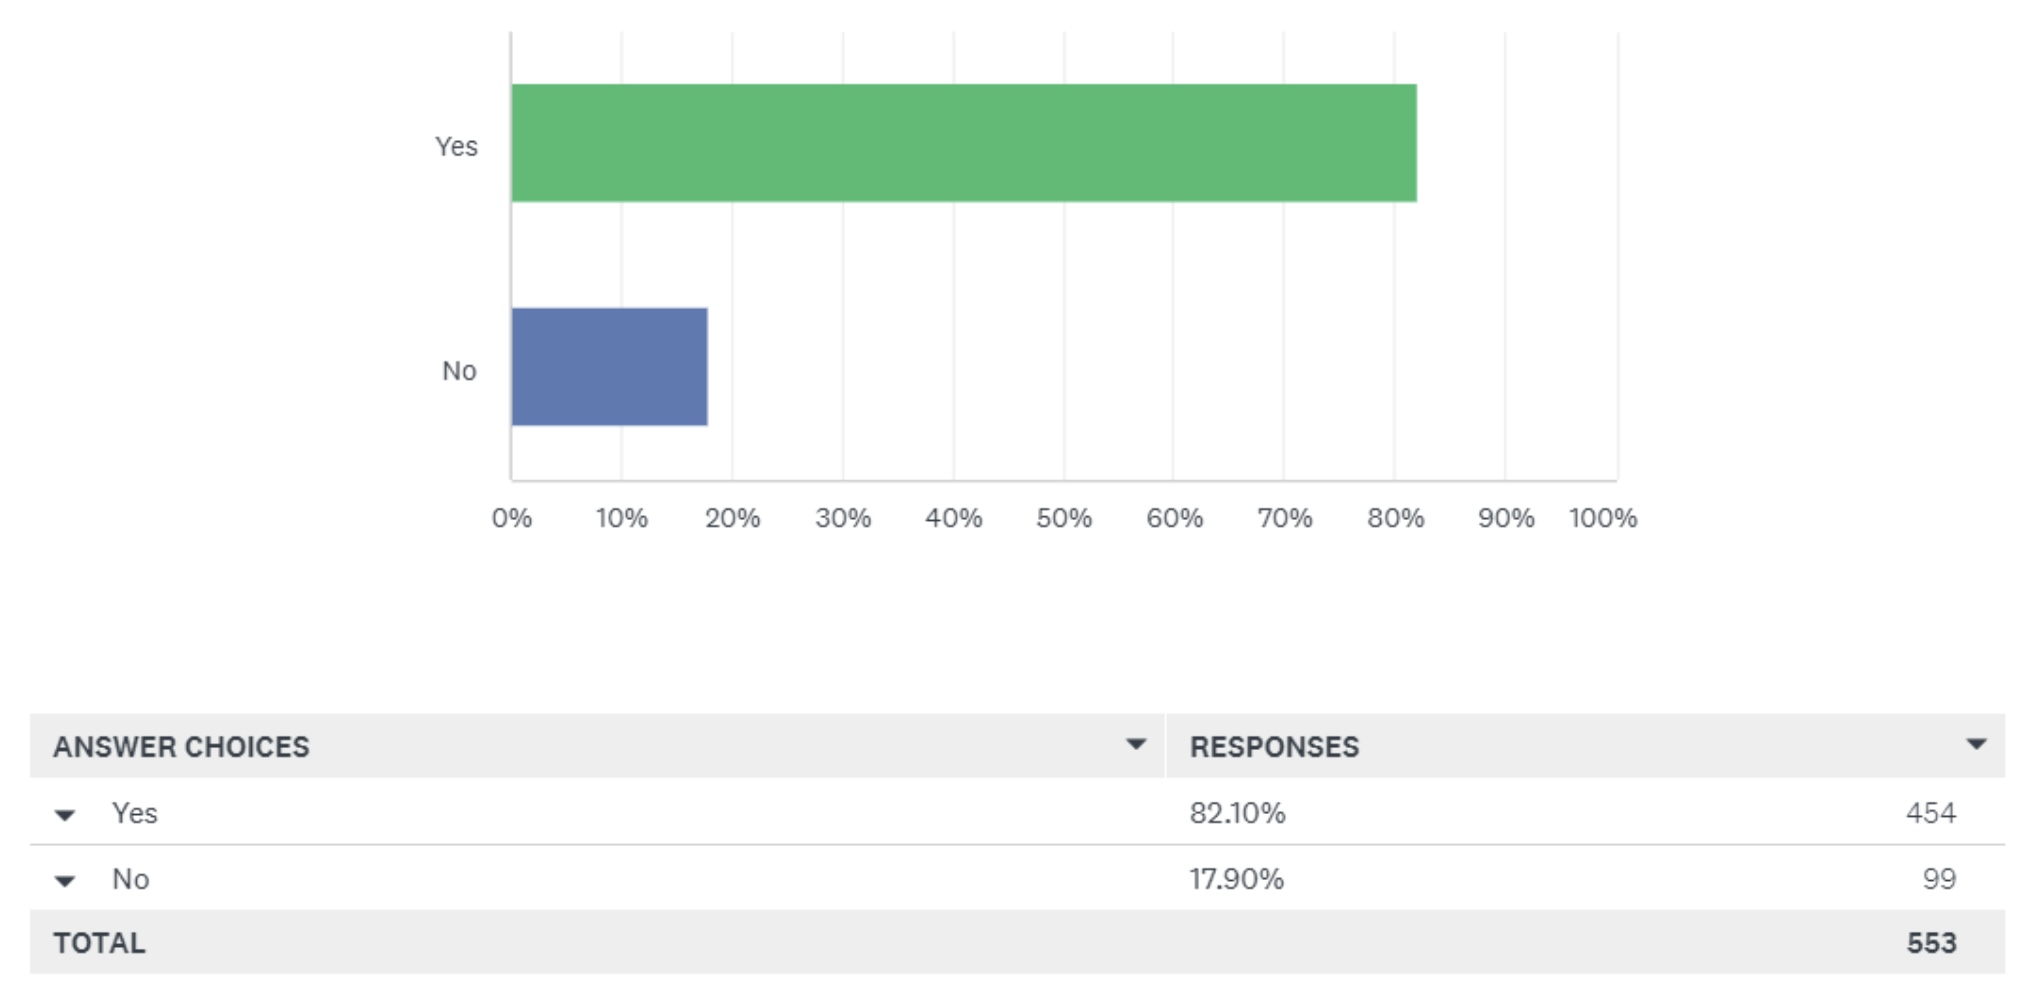The width and height of the screenshot is (2043, 996).
Task: Select the 99 response count
Action: (x=1938, y=879)
